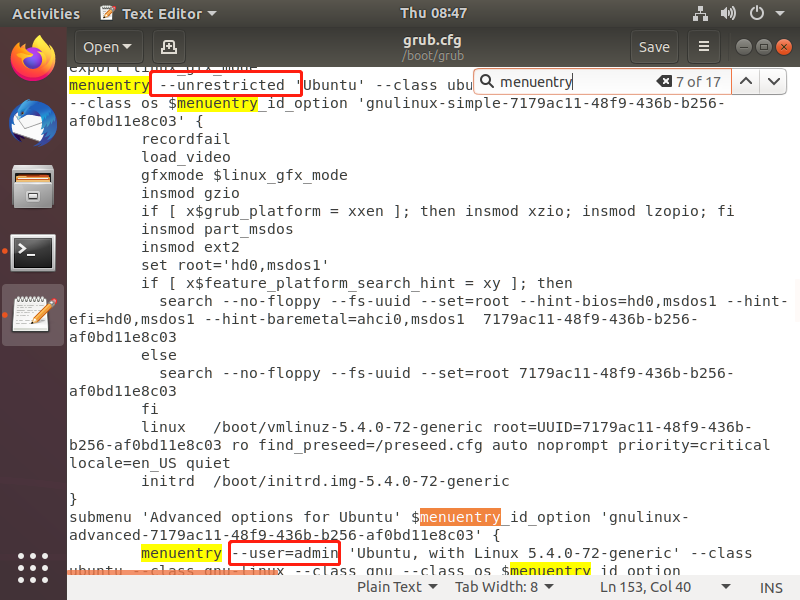This screenshot has height=600, width=800.
Task: Open the Open file dropdown
Action: [x=109, y=47]
